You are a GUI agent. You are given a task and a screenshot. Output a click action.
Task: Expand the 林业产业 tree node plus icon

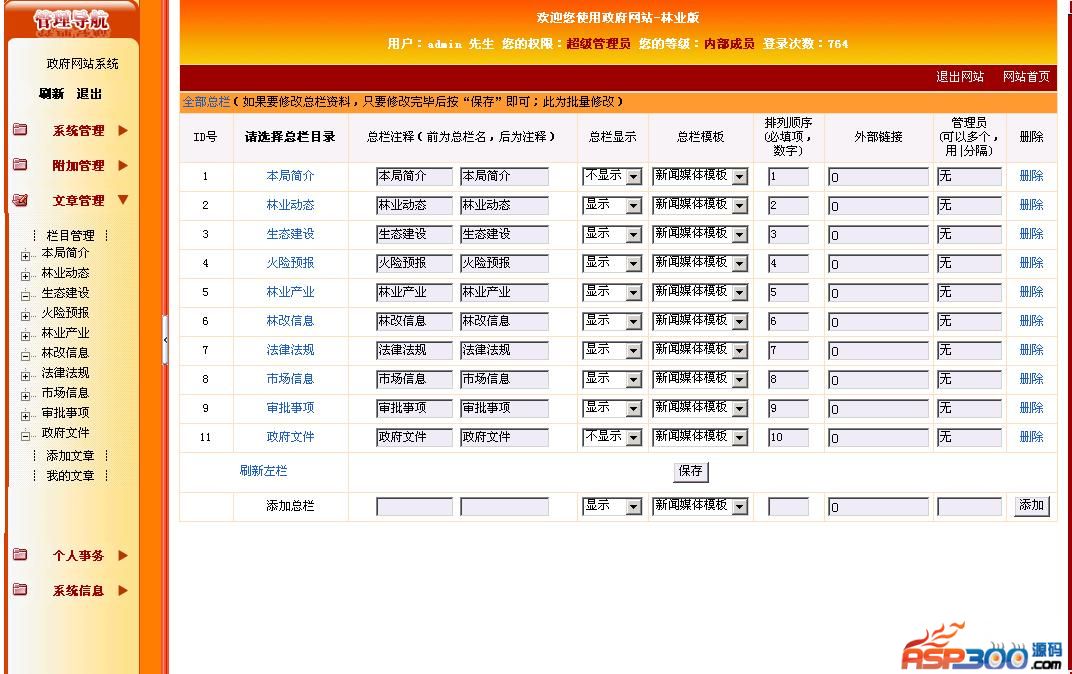coord(25,336)
